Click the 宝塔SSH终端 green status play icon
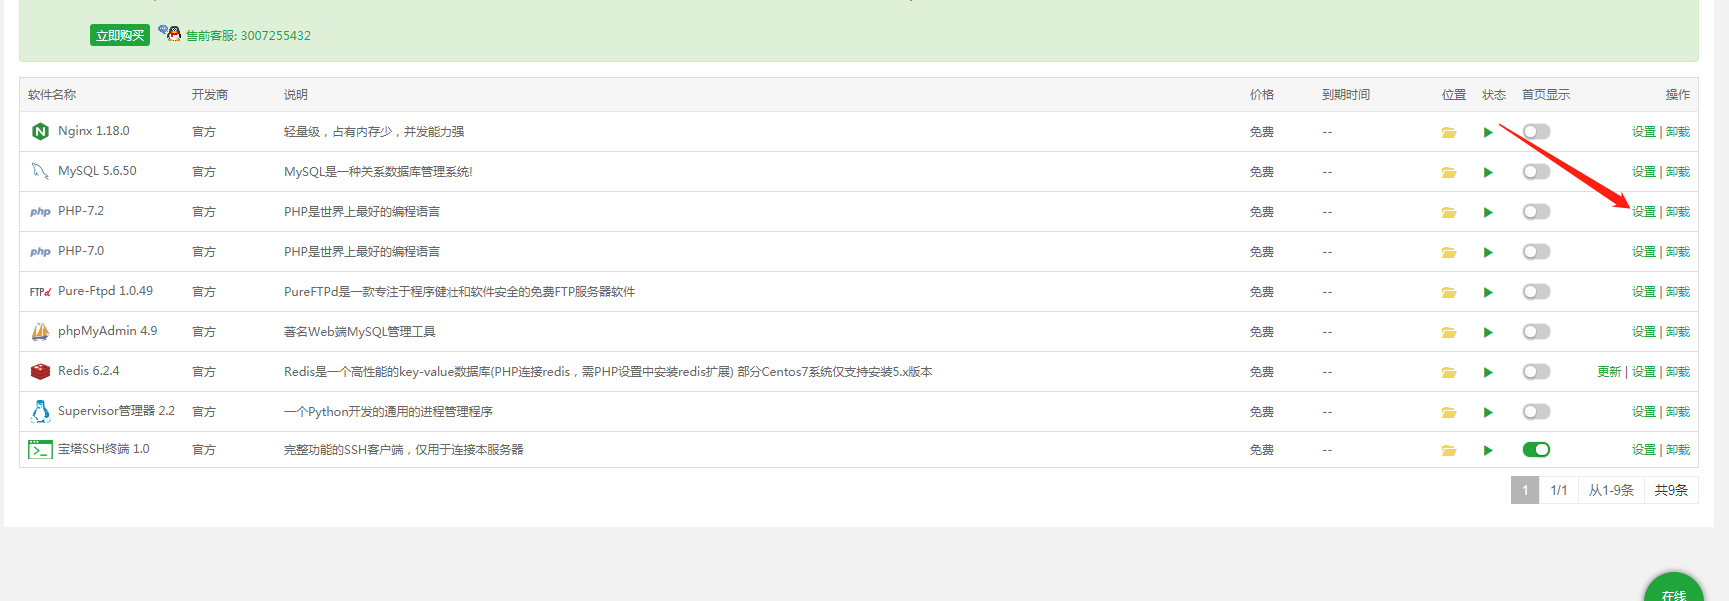The height and width of the screenshot is (601, 1729). [x=1488, y=450]
